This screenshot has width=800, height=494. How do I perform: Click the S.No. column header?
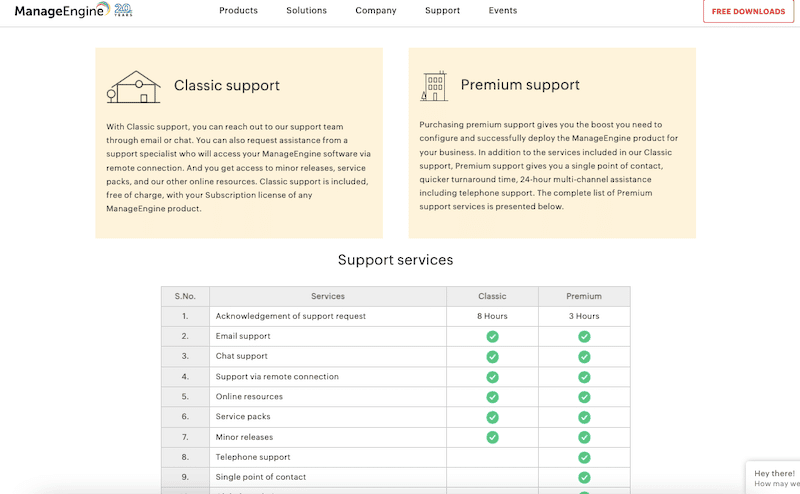(185, 296)
